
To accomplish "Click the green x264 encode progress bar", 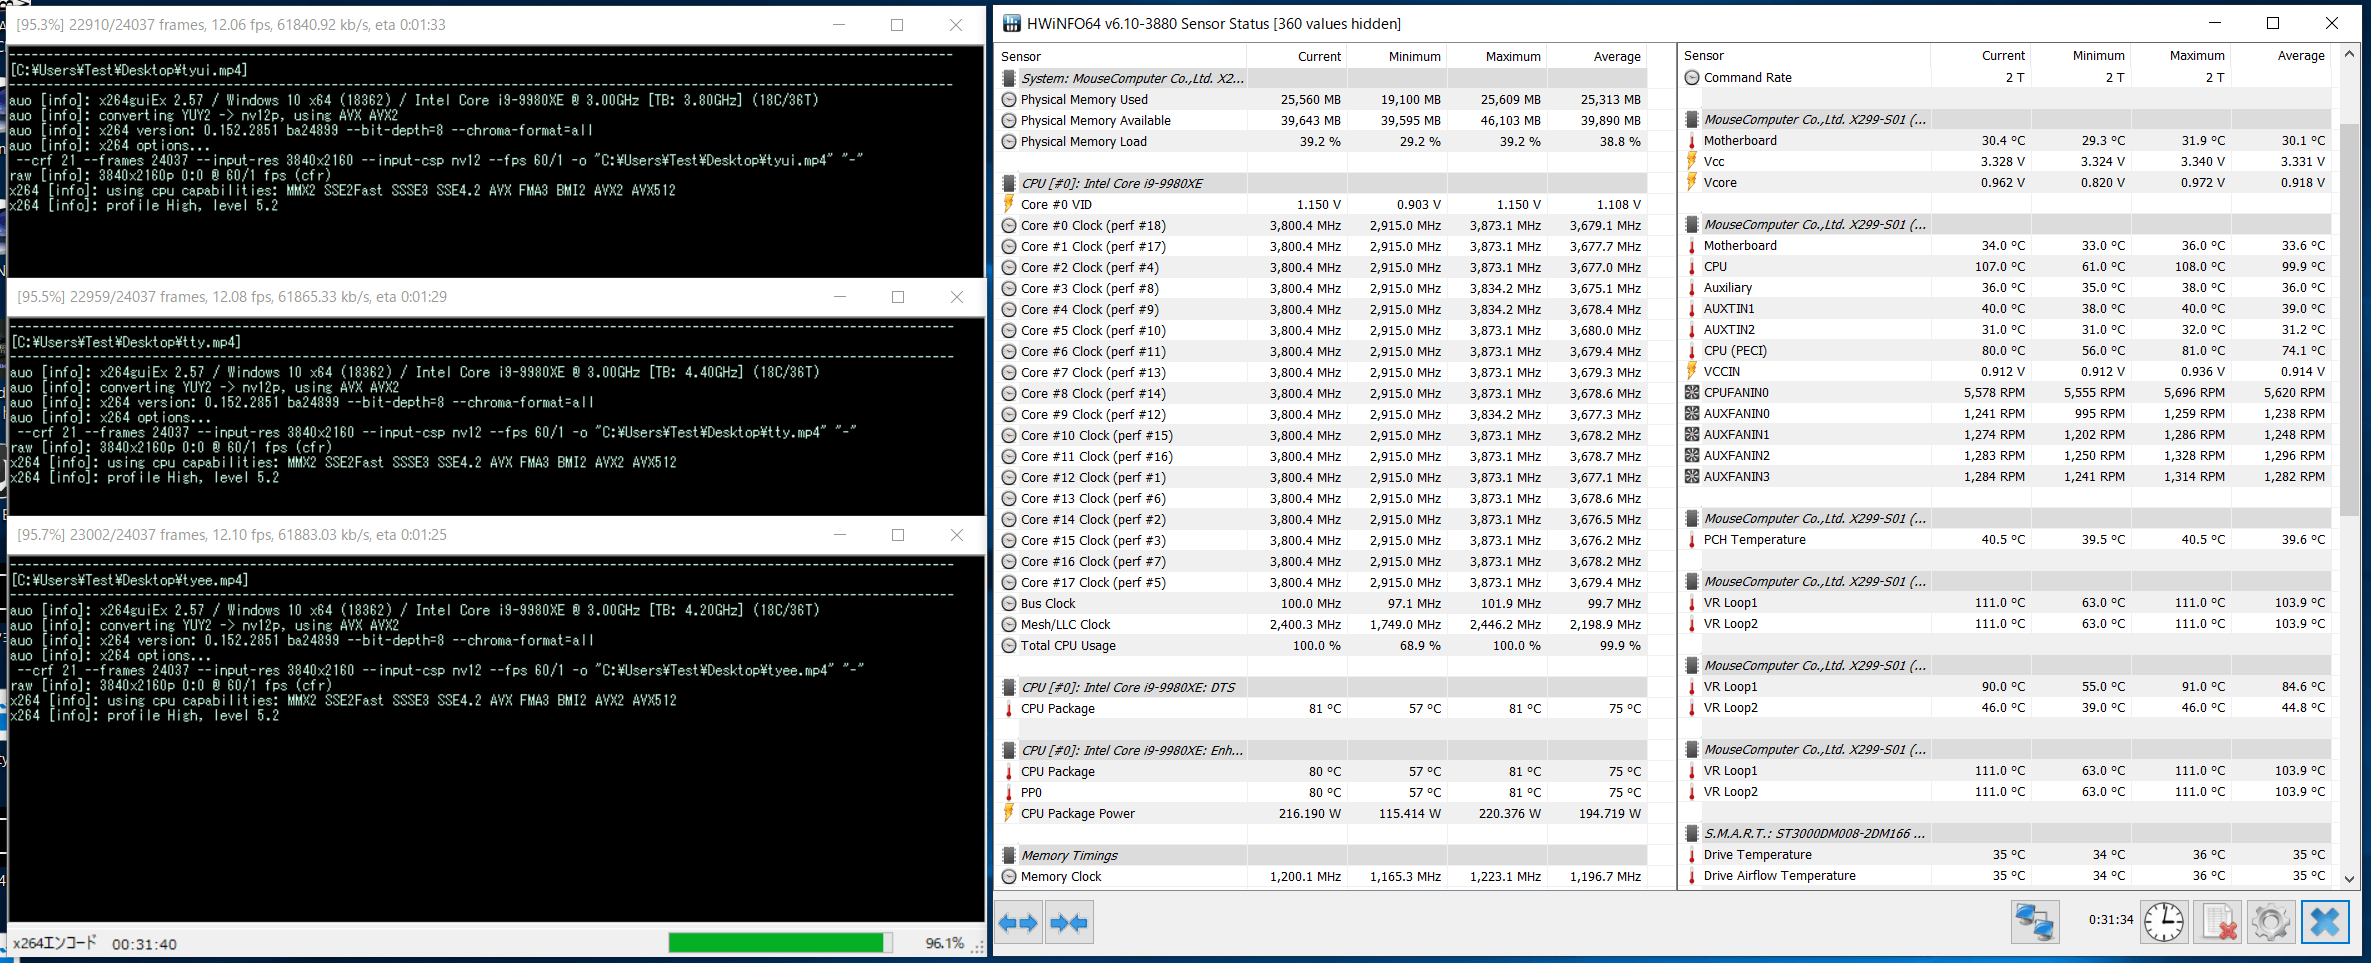I will pos(780,943).
